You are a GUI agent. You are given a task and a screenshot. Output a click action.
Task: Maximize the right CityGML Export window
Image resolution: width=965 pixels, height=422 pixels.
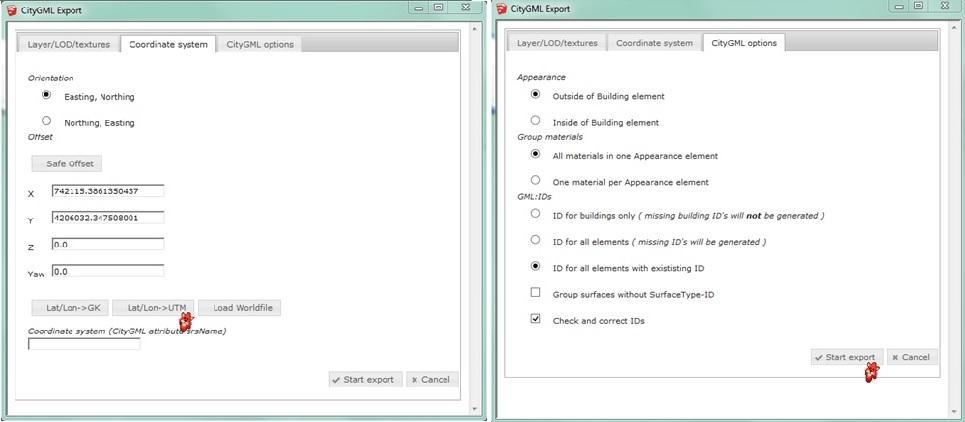(x=918, y=6)
